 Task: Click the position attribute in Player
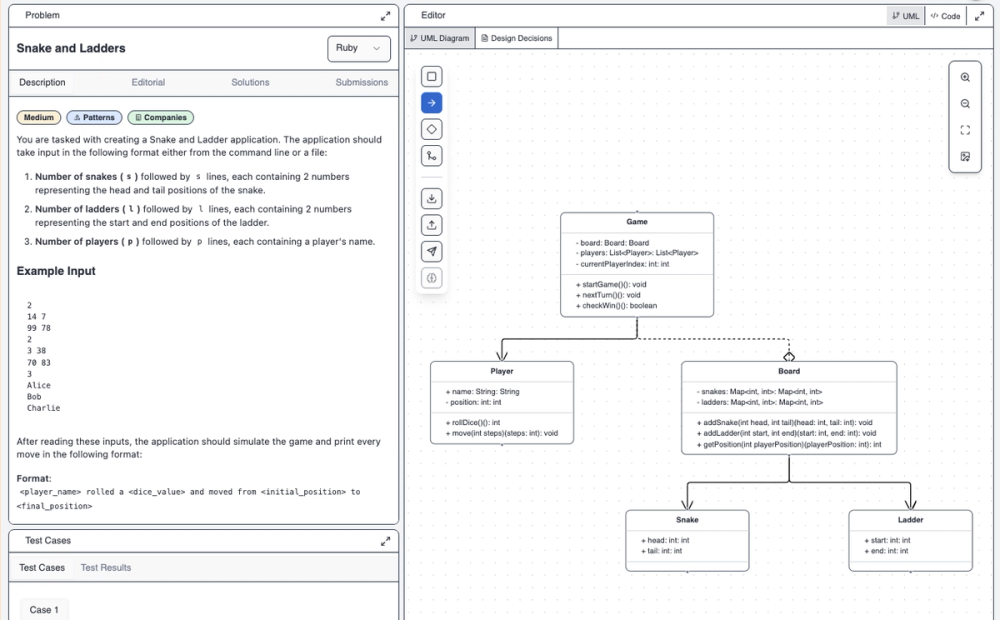473,402
